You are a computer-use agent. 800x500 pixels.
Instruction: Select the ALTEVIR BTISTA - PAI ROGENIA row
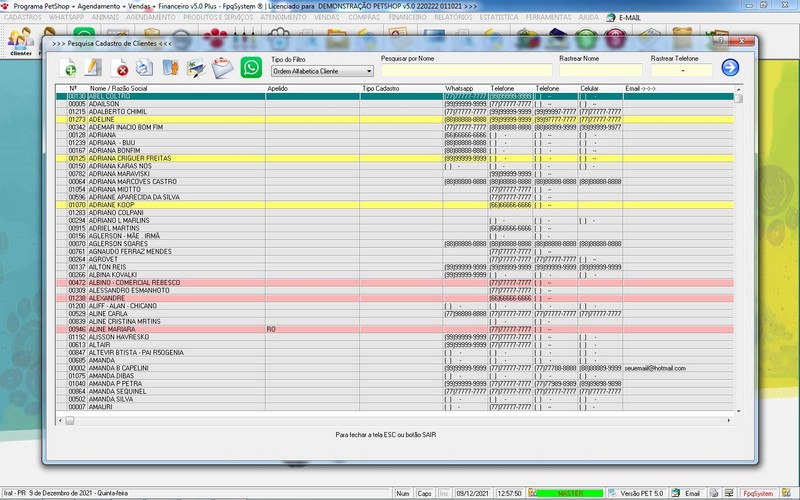pos(394,352)
